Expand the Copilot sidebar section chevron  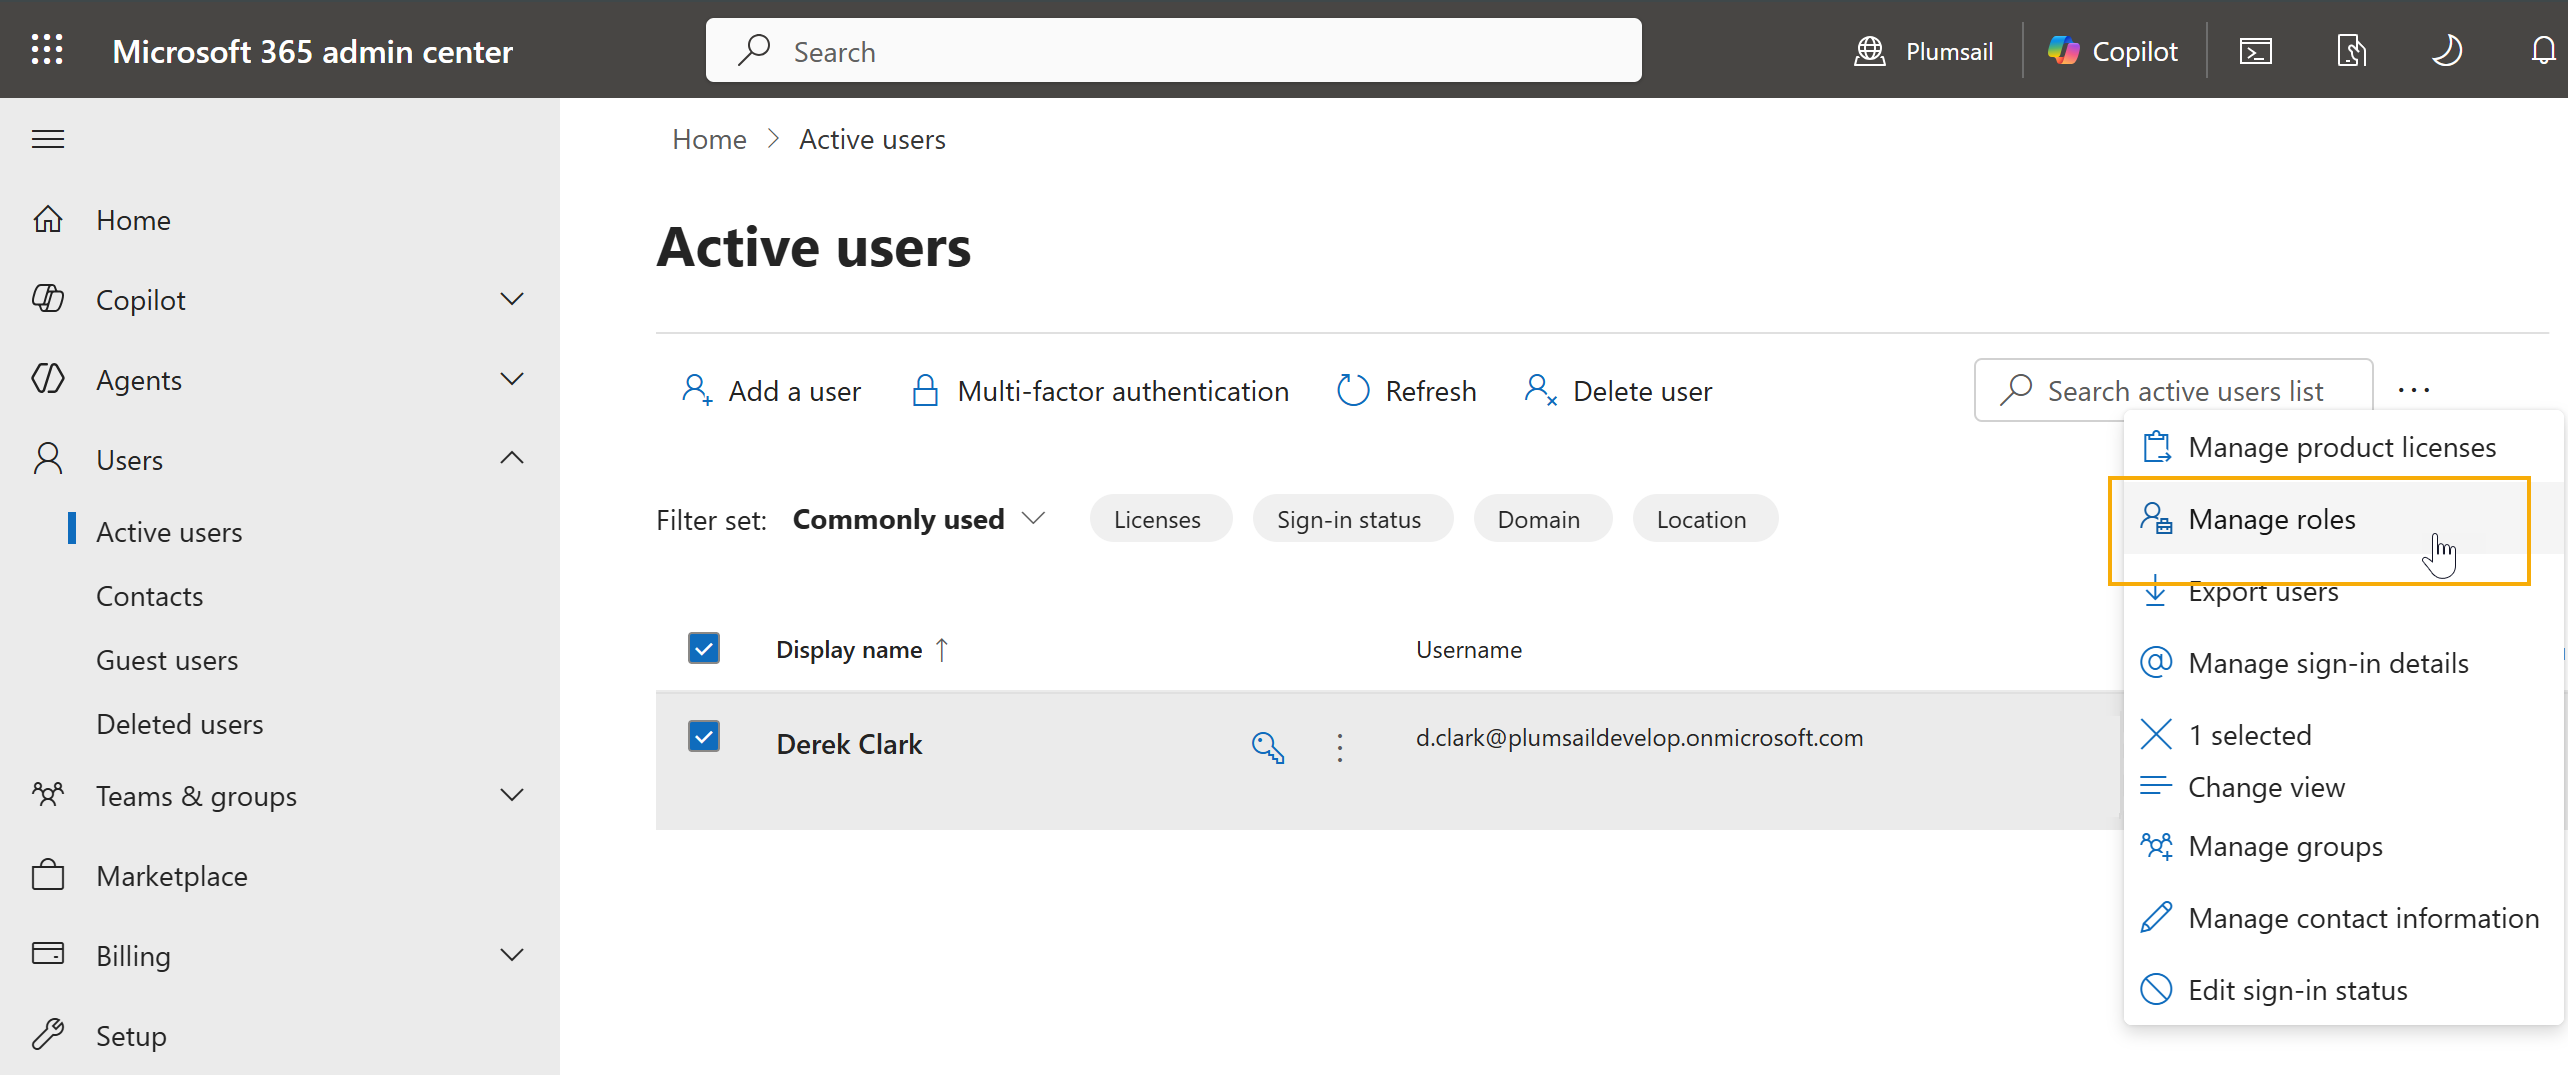pyautogui.click(x=512, y=299)
